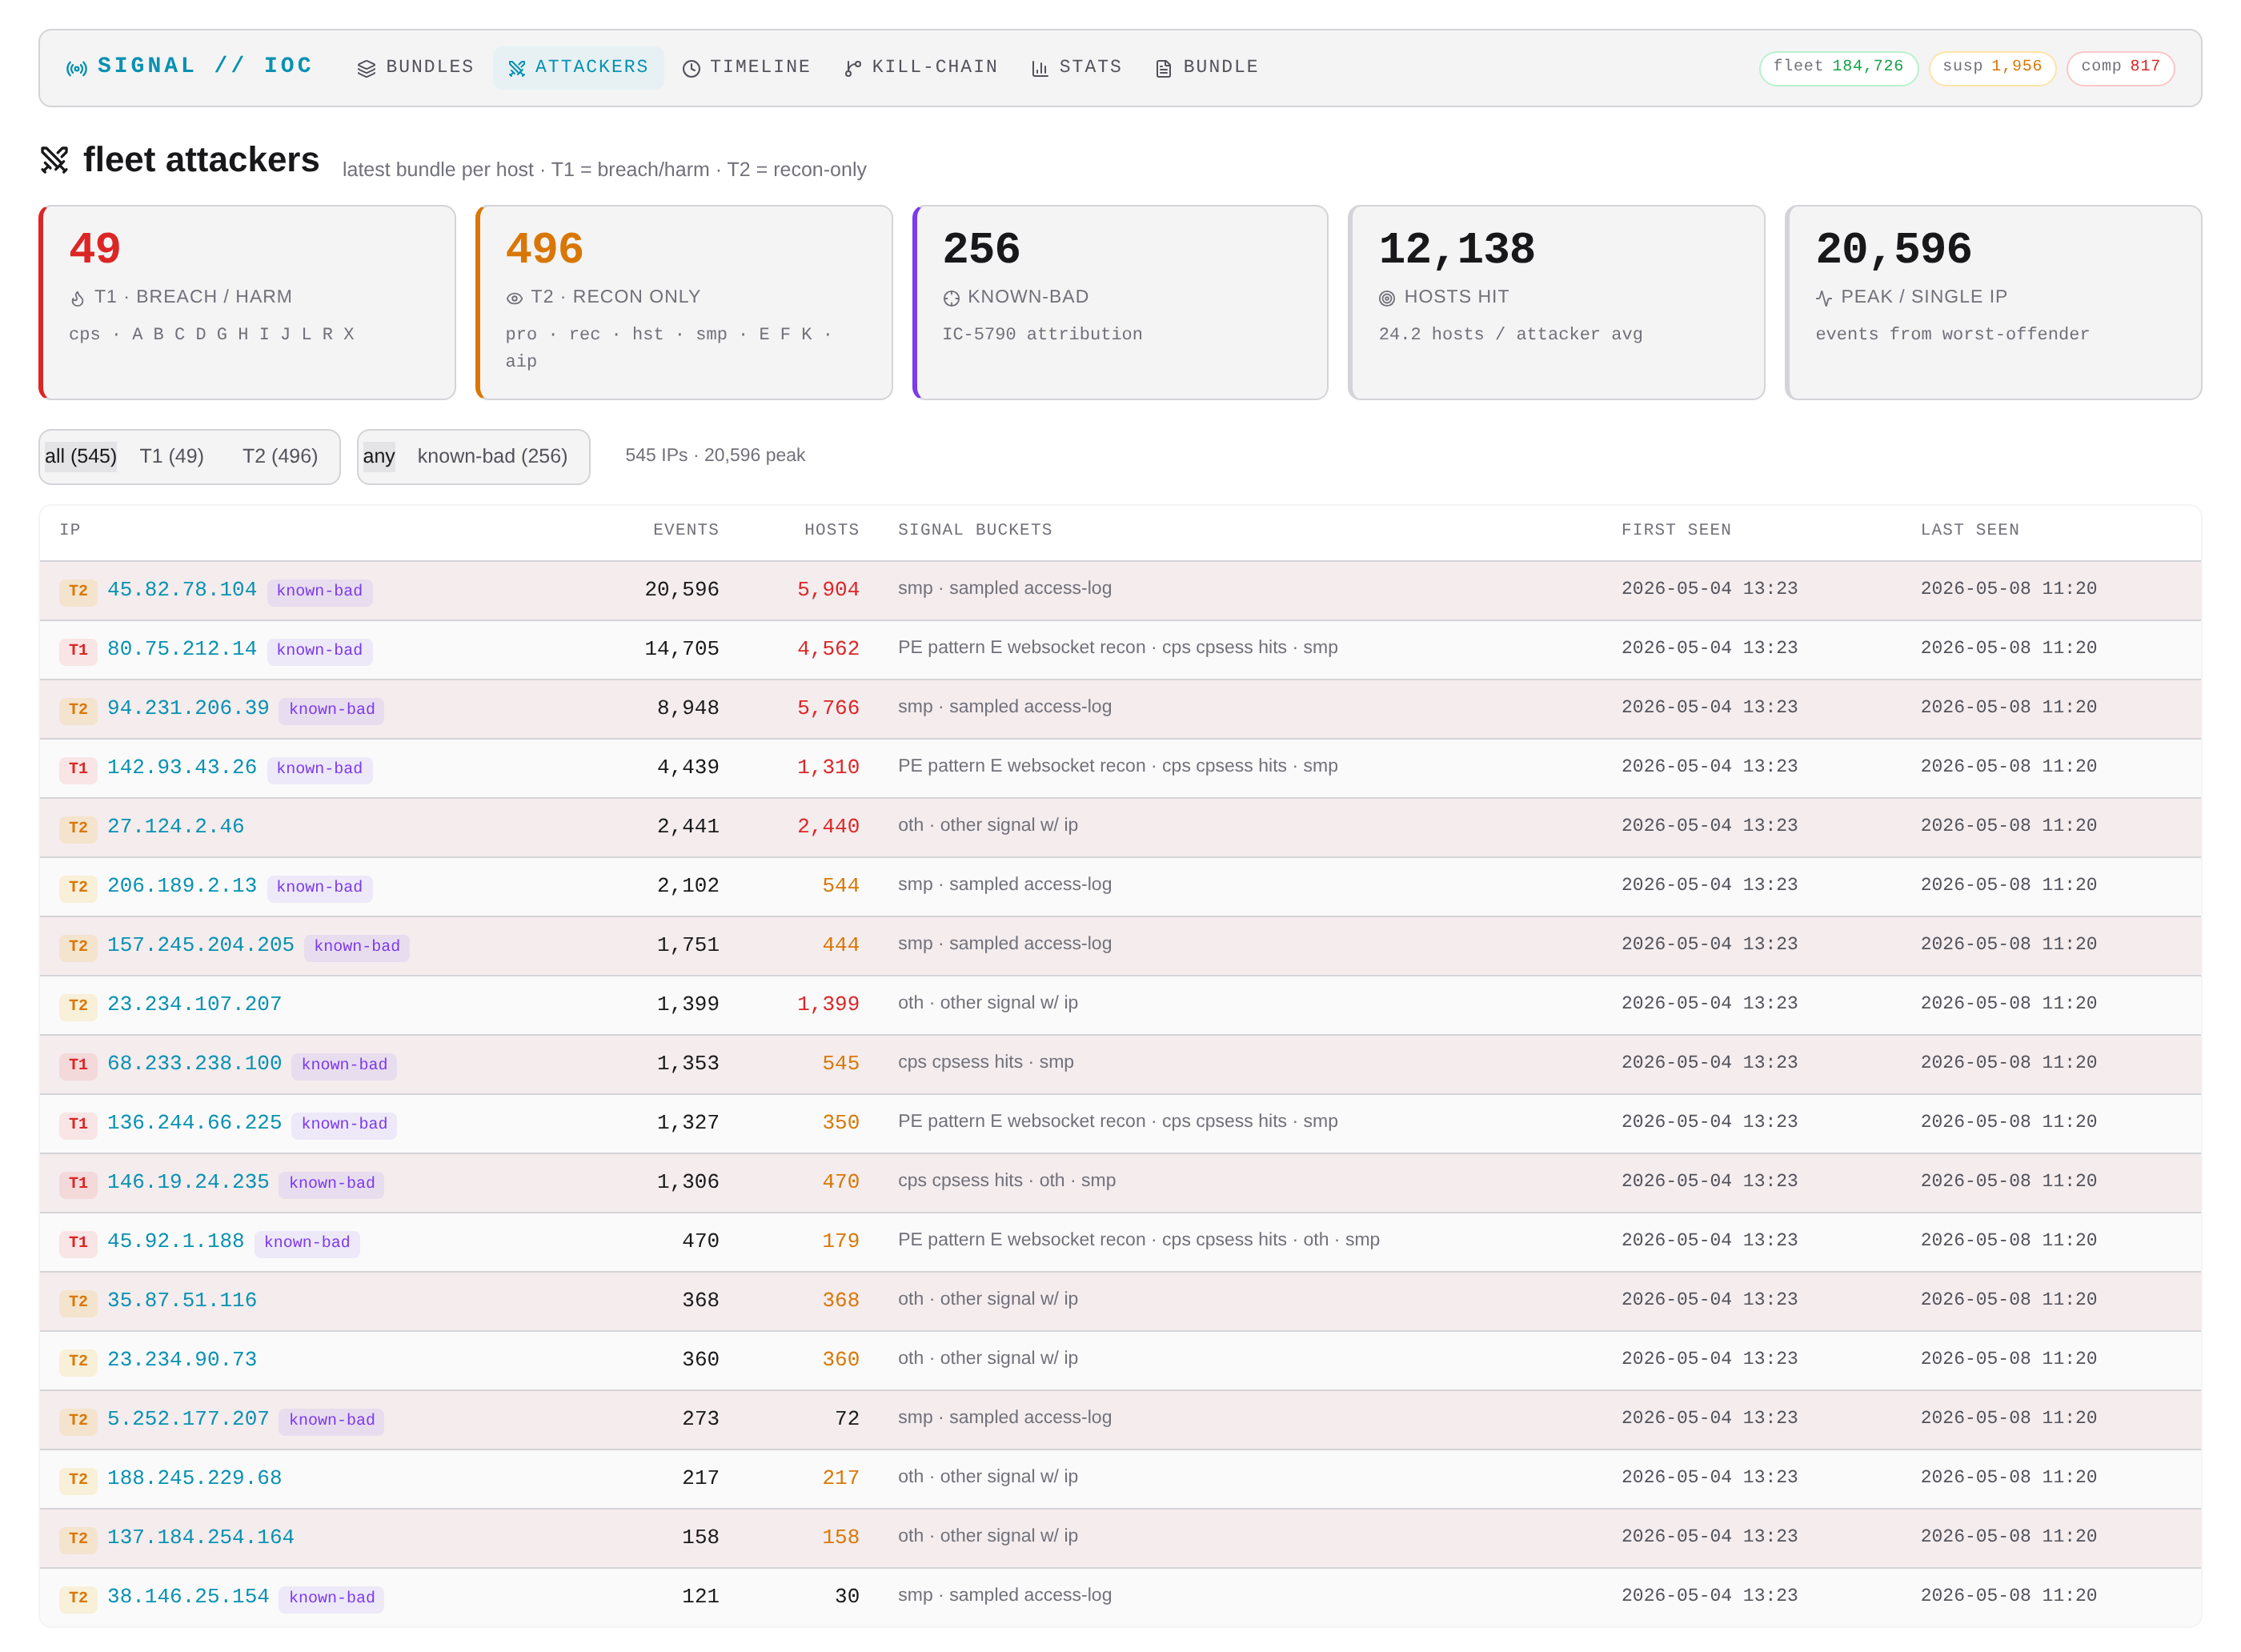Open IP 94.231.206.39 details

pyautogui.click(x=188, y=707)
